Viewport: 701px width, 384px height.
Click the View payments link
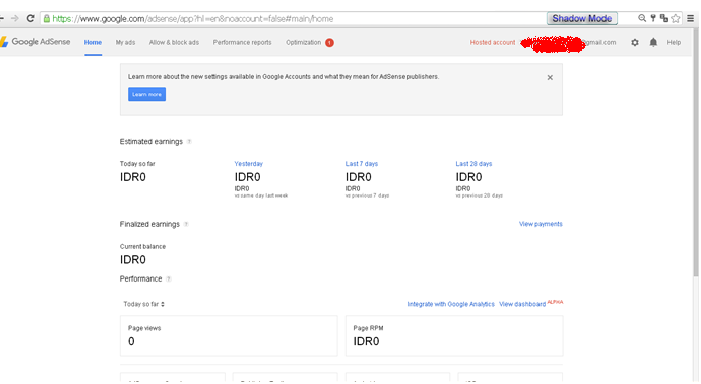click(x=541, y=224)
